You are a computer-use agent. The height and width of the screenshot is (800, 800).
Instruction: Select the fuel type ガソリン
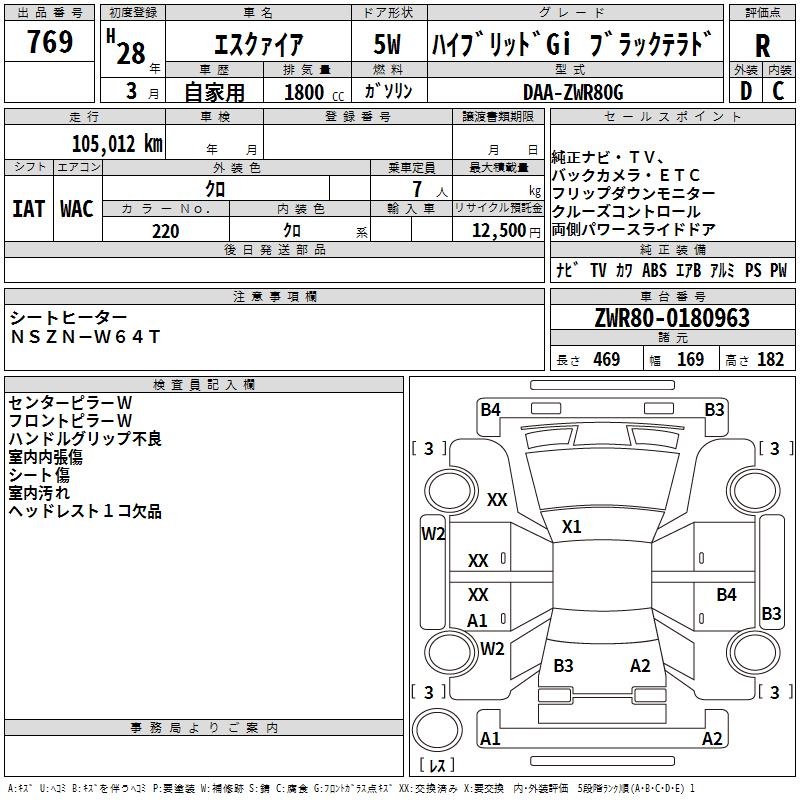(388, 91)
